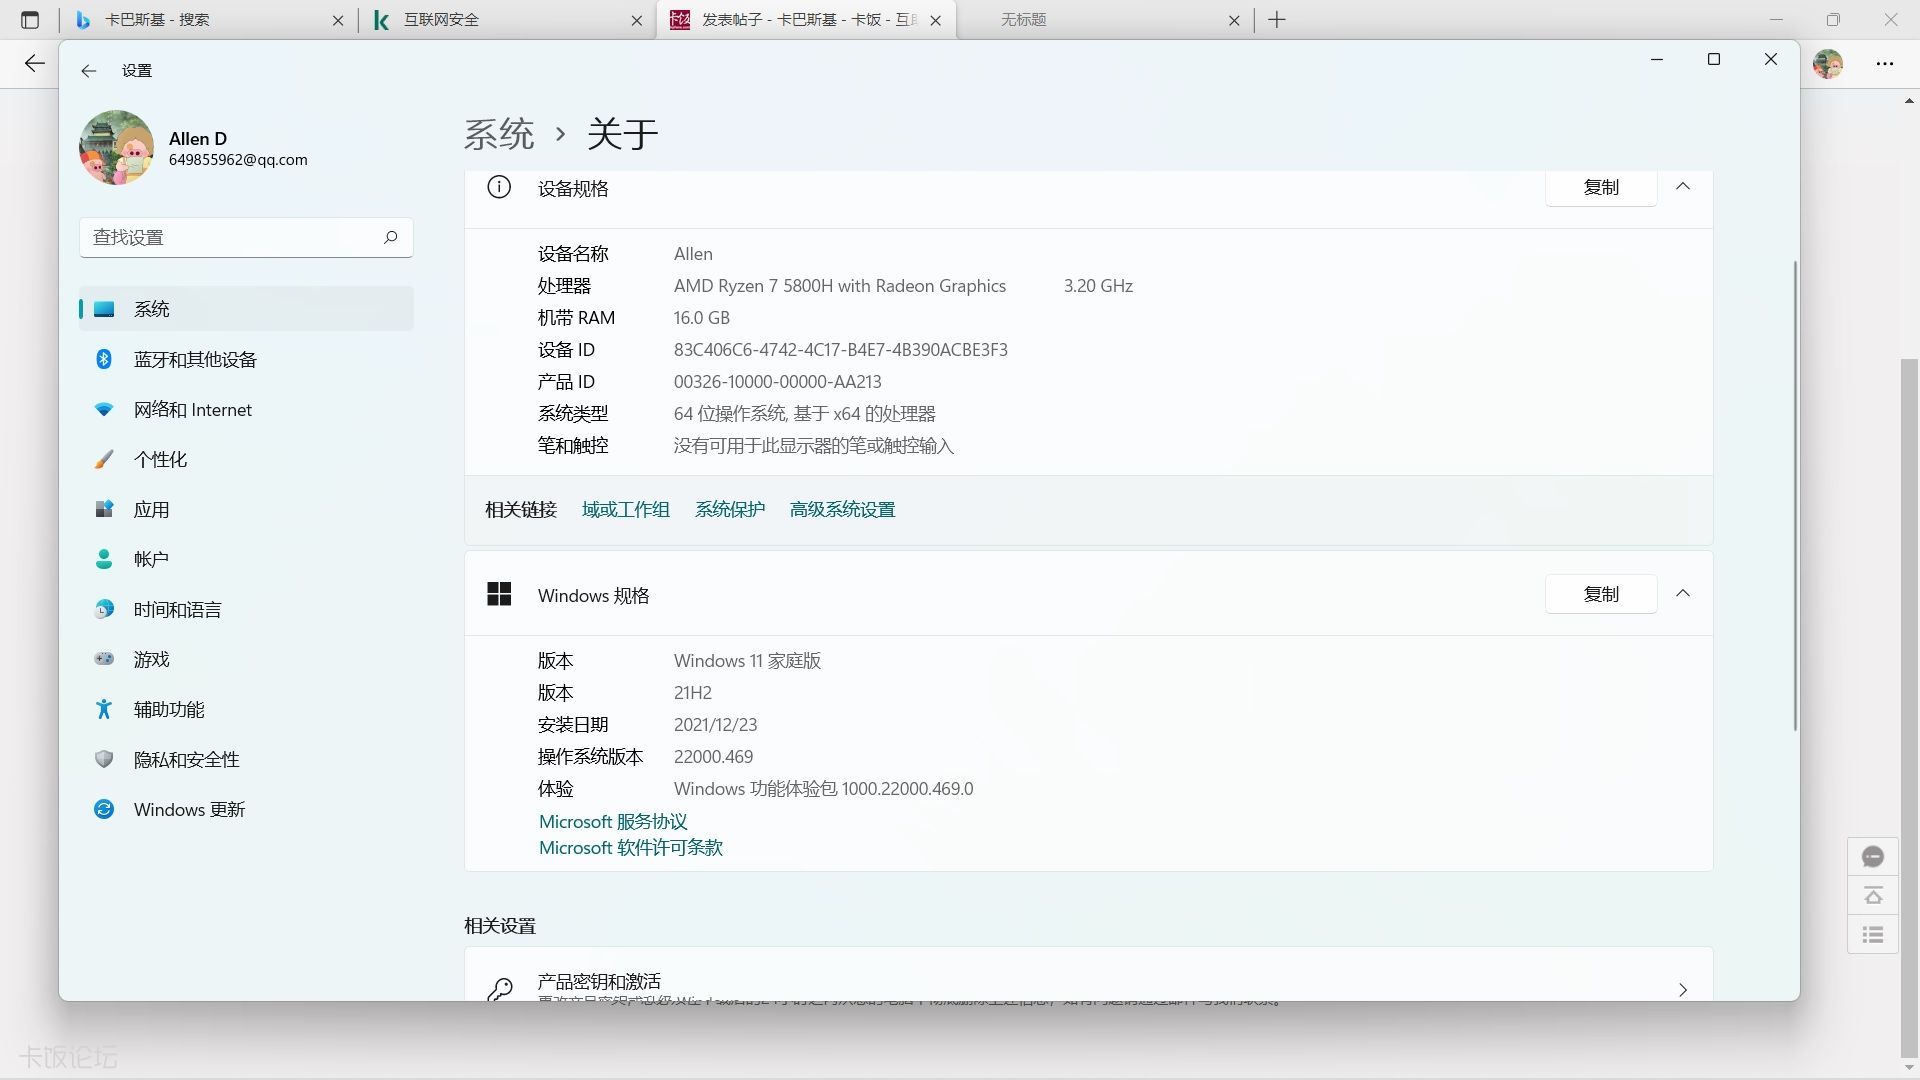The width and height of the screenshot is (1920, 1080).
Task: Open 游戏 gaming settings
Action: tap(246, 659)
